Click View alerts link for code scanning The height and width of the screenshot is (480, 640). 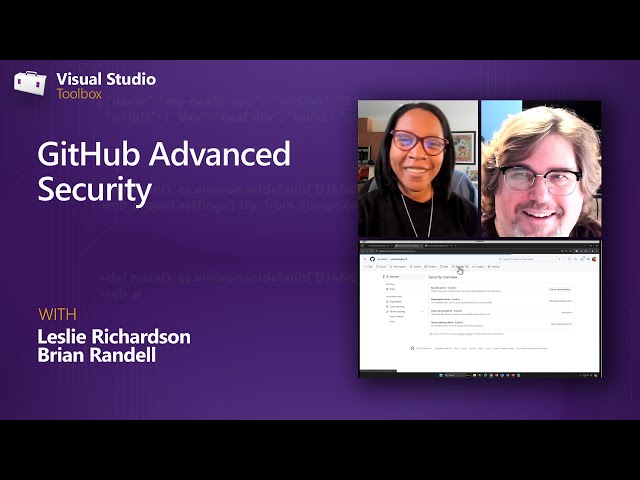coord(567,312)
